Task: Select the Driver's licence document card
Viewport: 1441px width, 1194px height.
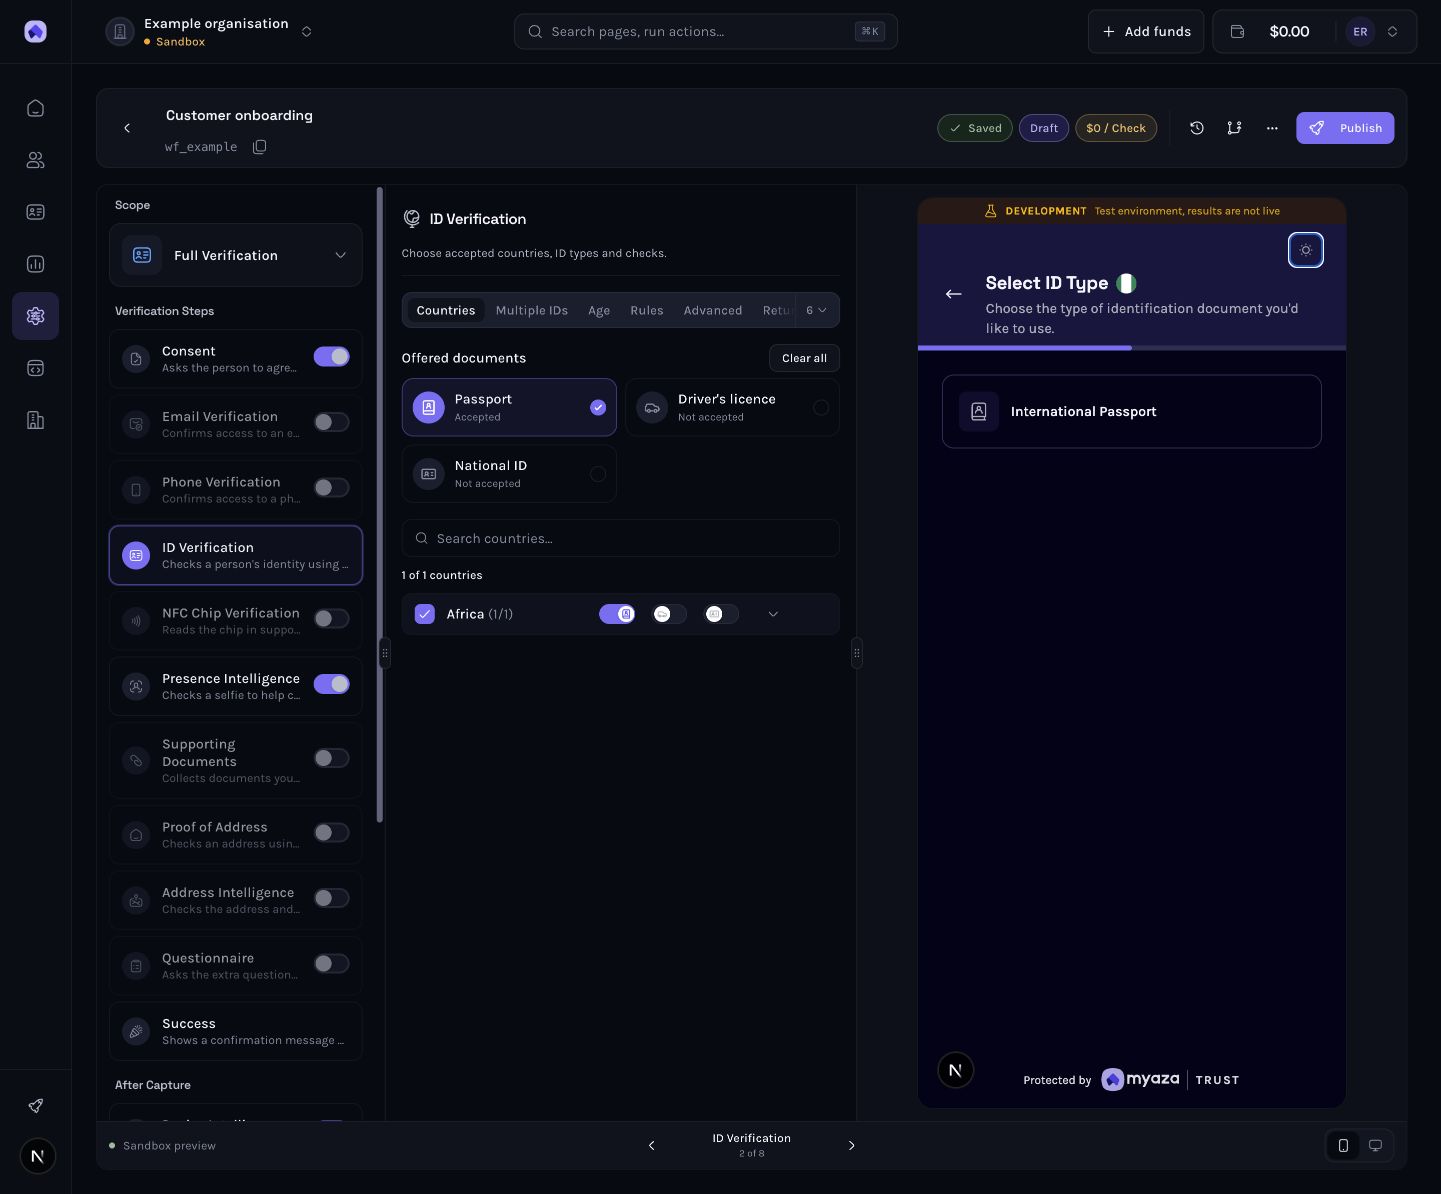Action: (x=732, y=407)
